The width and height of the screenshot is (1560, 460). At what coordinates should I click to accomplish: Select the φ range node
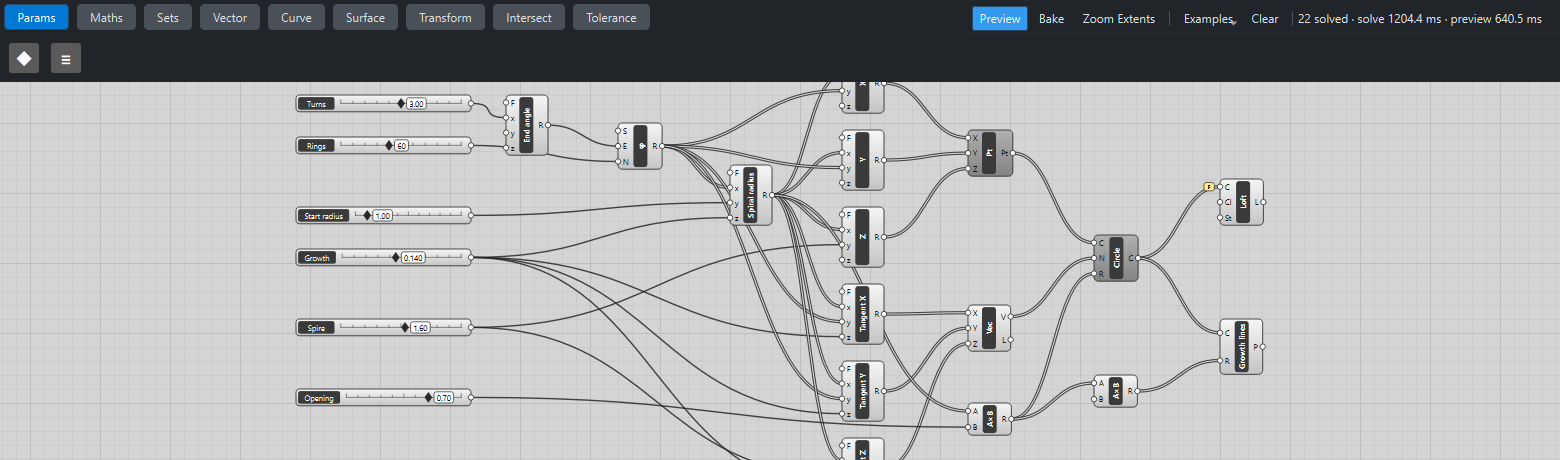[x=641, y=146]
